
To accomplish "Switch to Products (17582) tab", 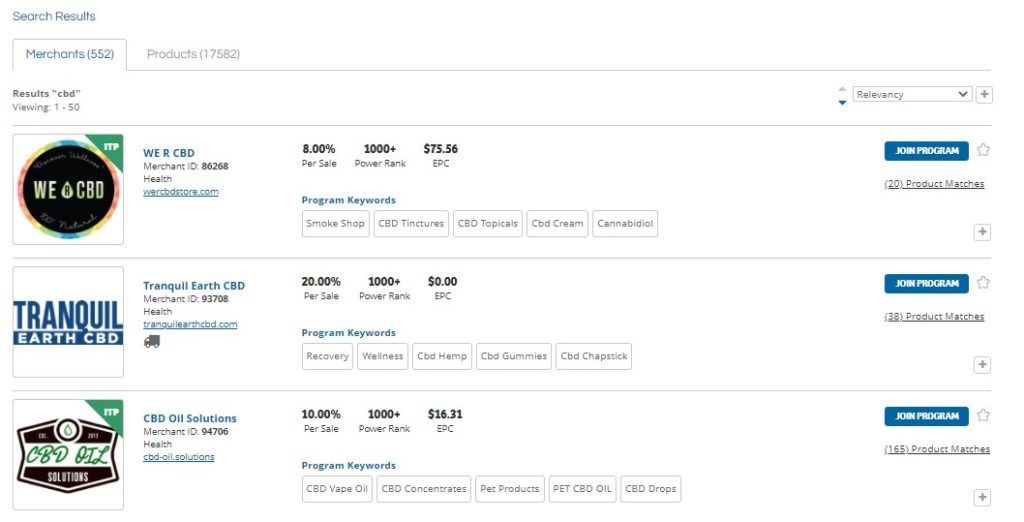I will click(x=193, y=54).
